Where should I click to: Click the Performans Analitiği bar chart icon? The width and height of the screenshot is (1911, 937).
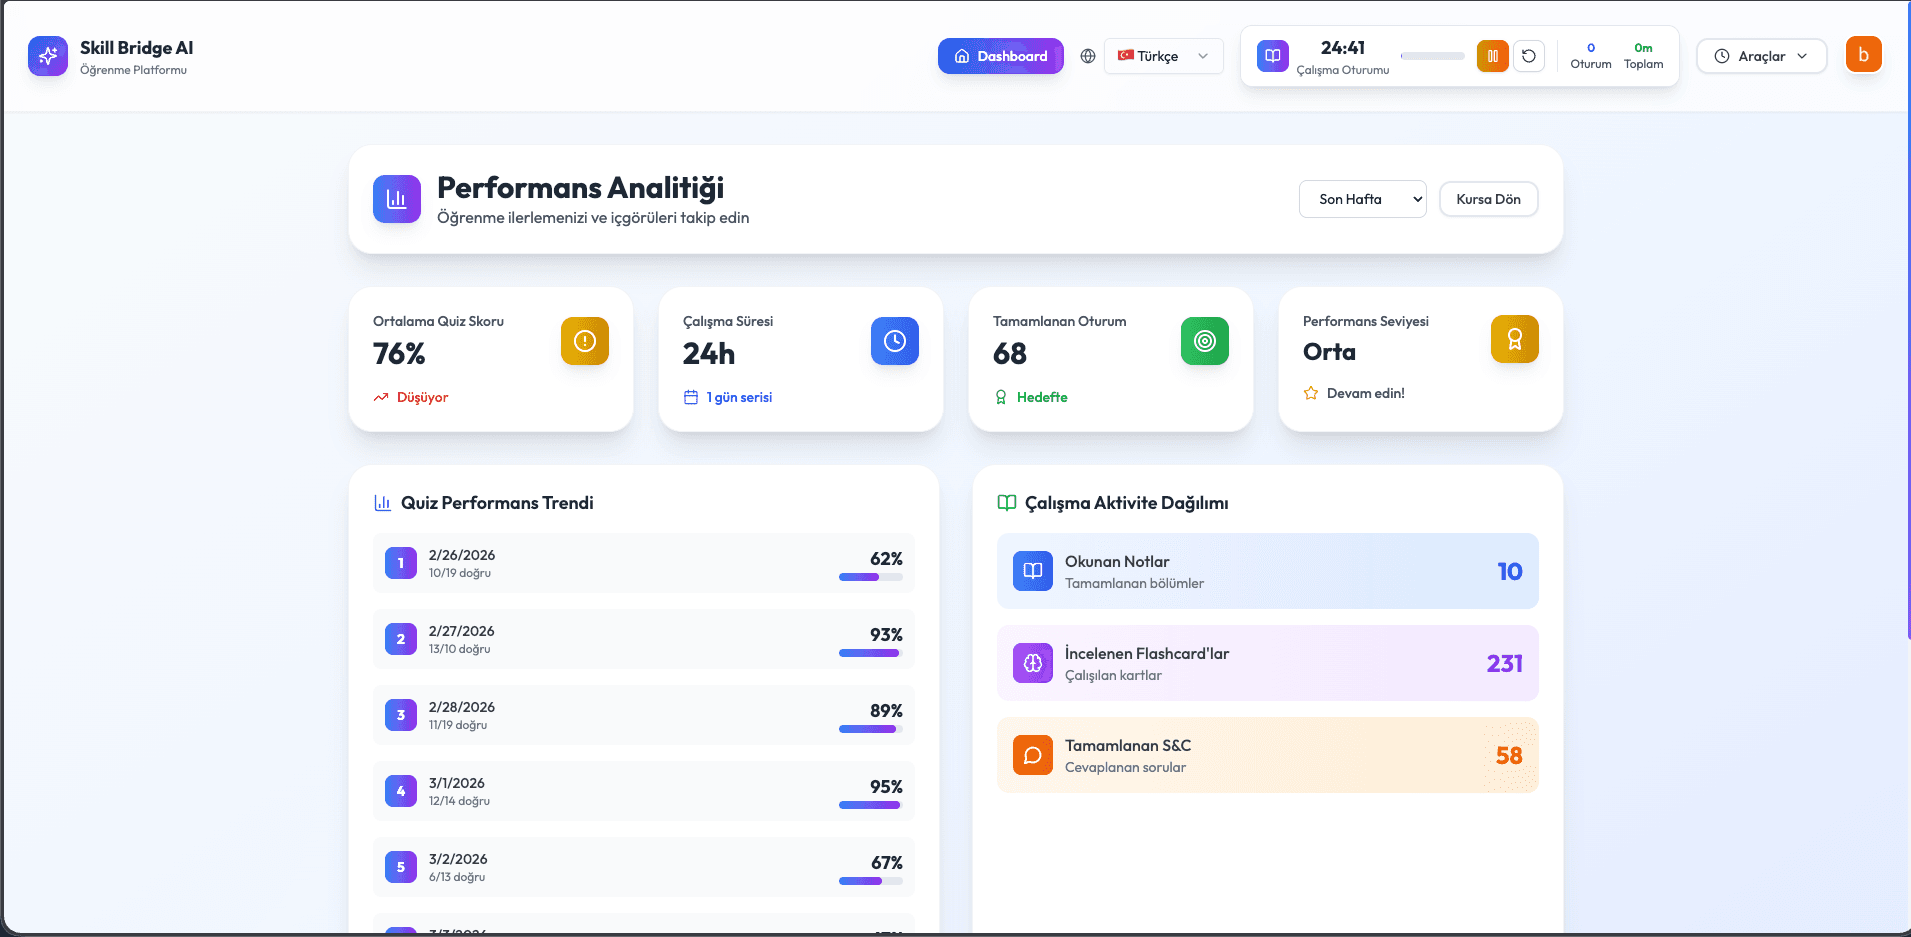tap(396, 199)
